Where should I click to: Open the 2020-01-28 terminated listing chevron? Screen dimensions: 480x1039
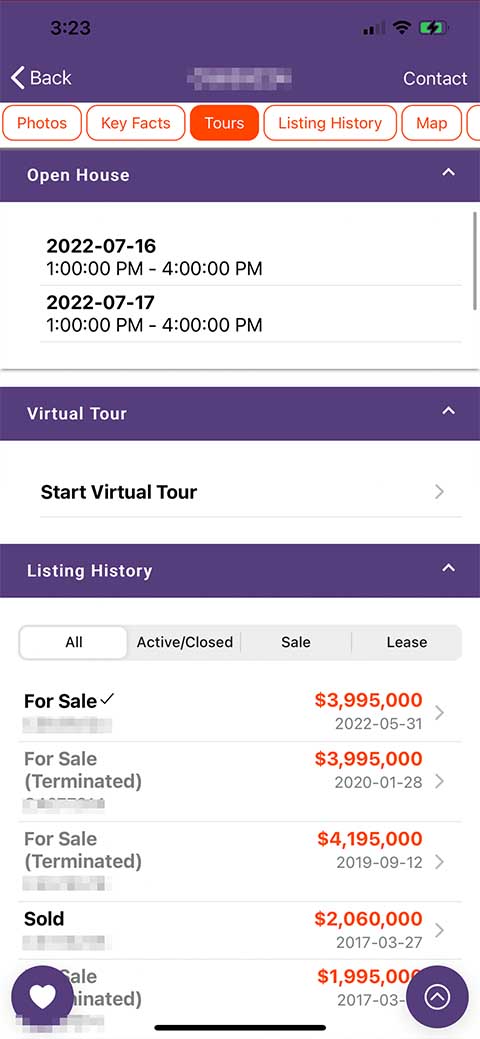click(x=439, y=782)
